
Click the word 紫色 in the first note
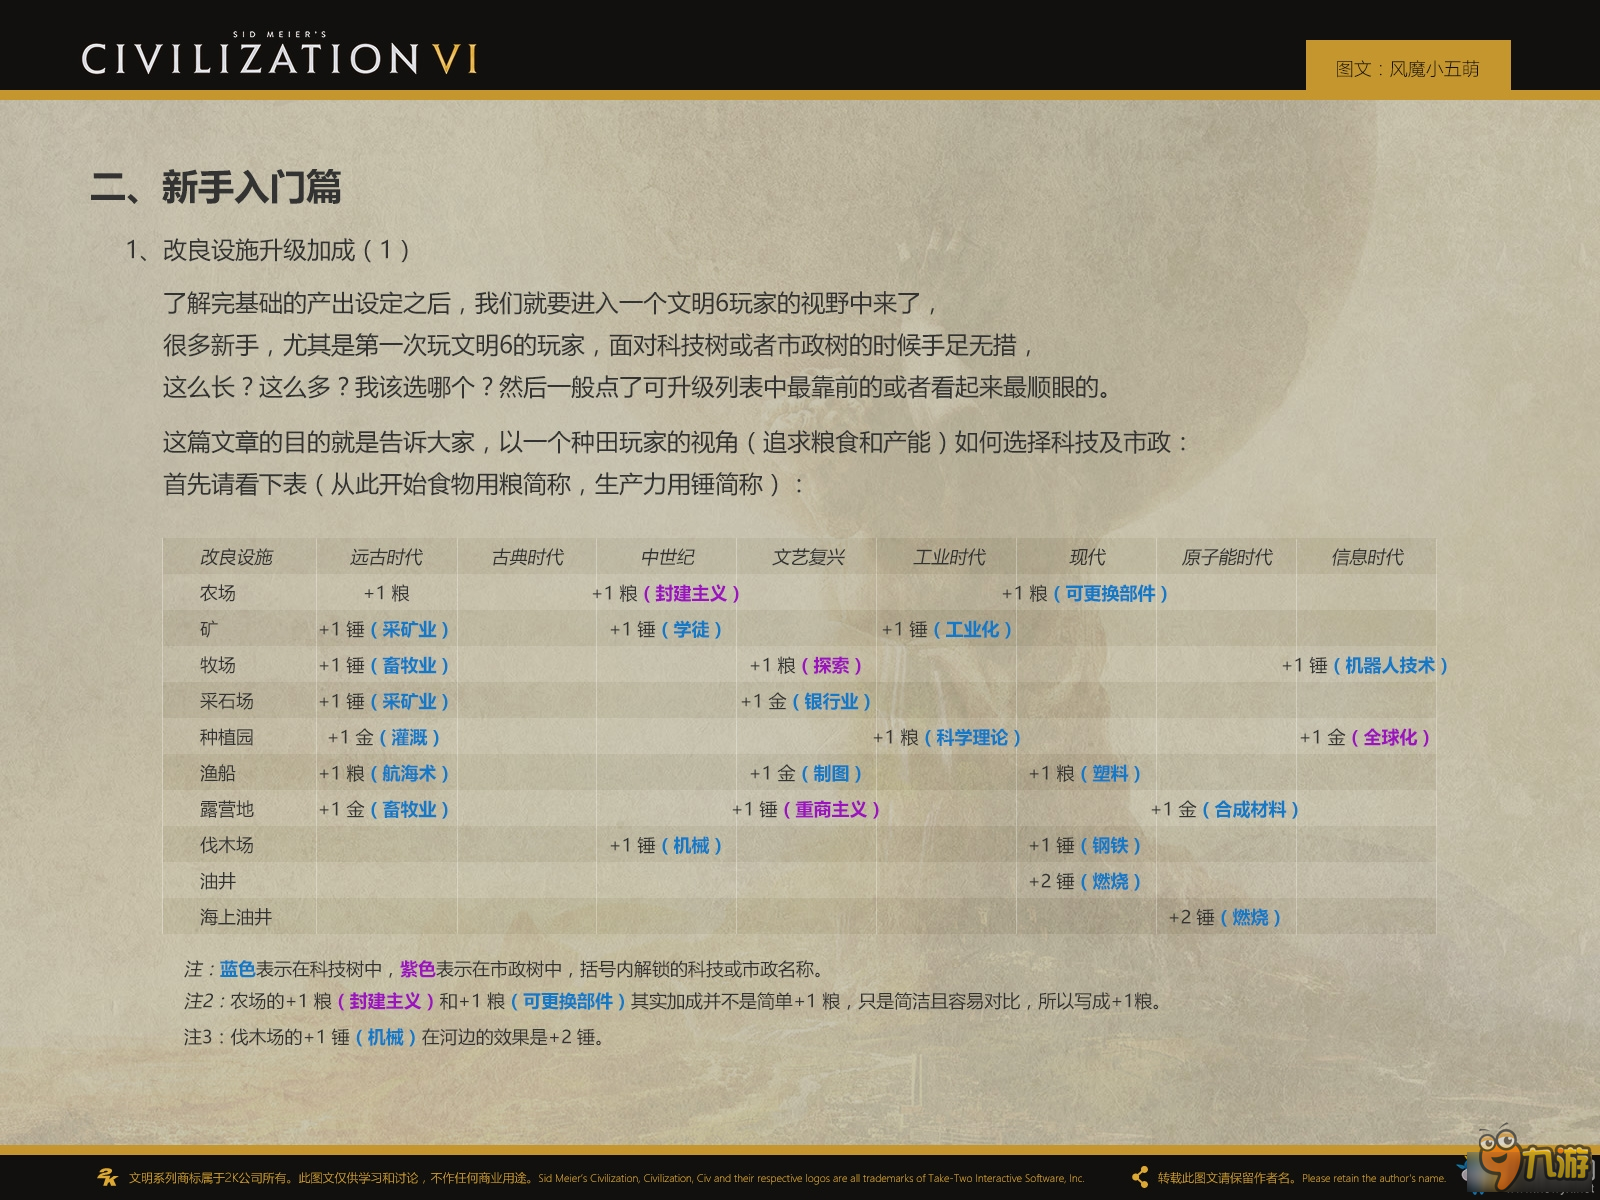pos(417,969)
